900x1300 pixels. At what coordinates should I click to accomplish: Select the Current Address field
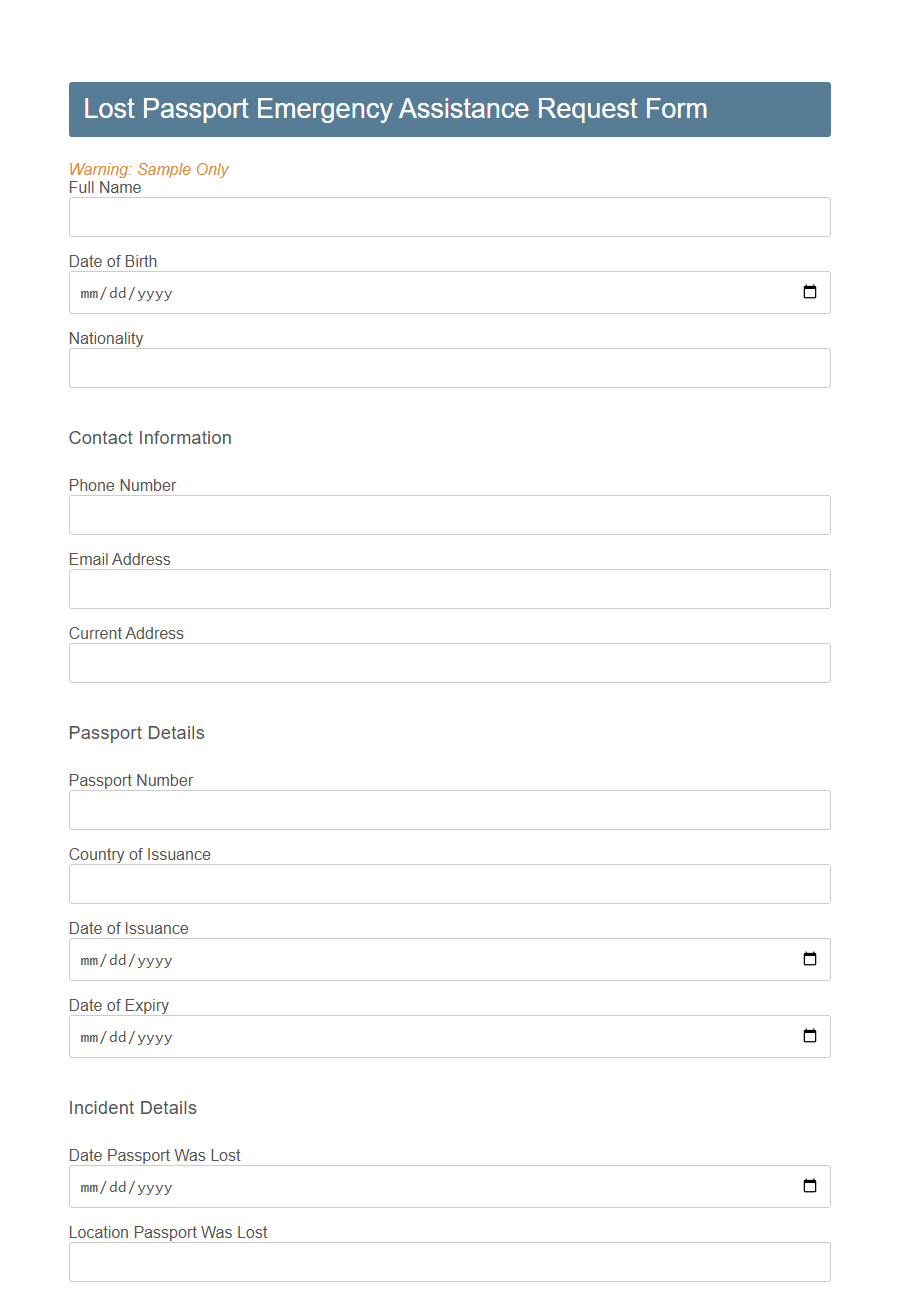click(x=449, y=663)
